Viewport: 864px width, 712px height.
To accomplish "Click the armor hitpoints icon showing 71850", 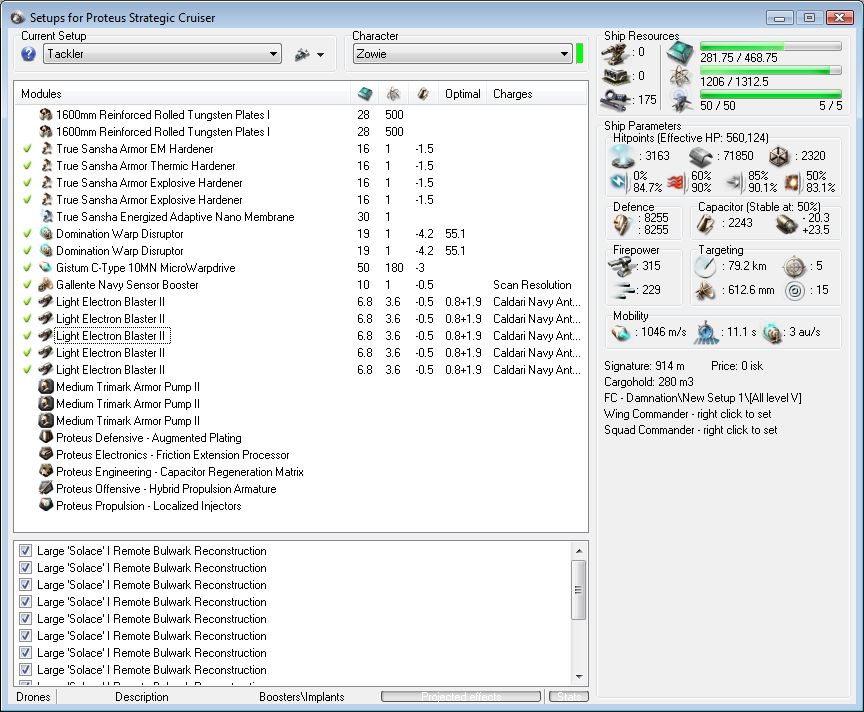I will pyautogui.click(x=701, y=157).
